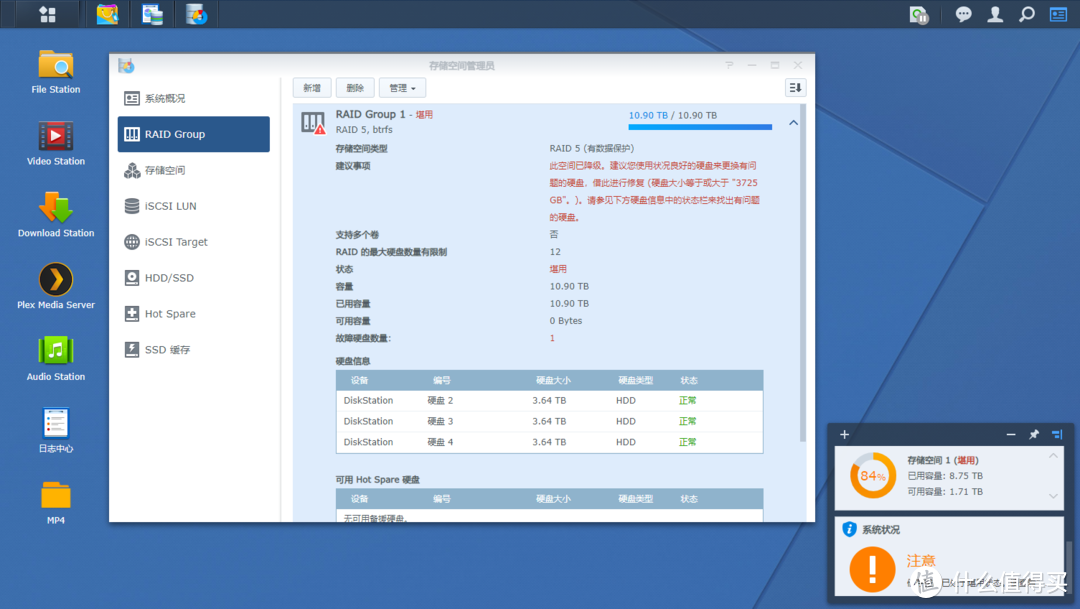Click the Storage Manager window title icon
The image size is (1080, 609).
(x=125, y=65)
